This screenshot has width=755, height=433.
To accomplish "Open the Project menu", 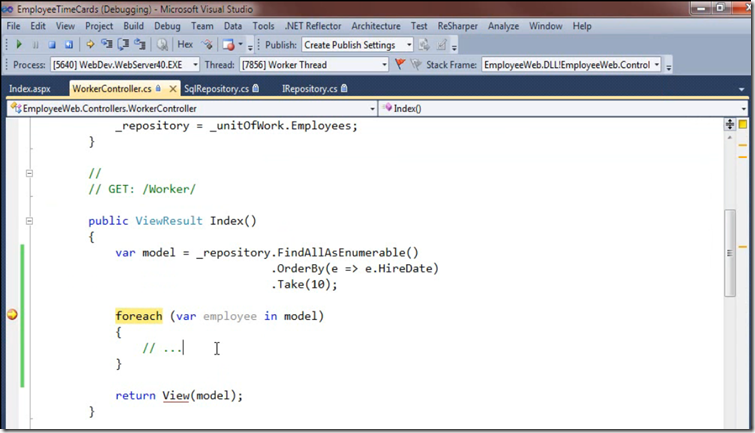I will coord(99,26).
